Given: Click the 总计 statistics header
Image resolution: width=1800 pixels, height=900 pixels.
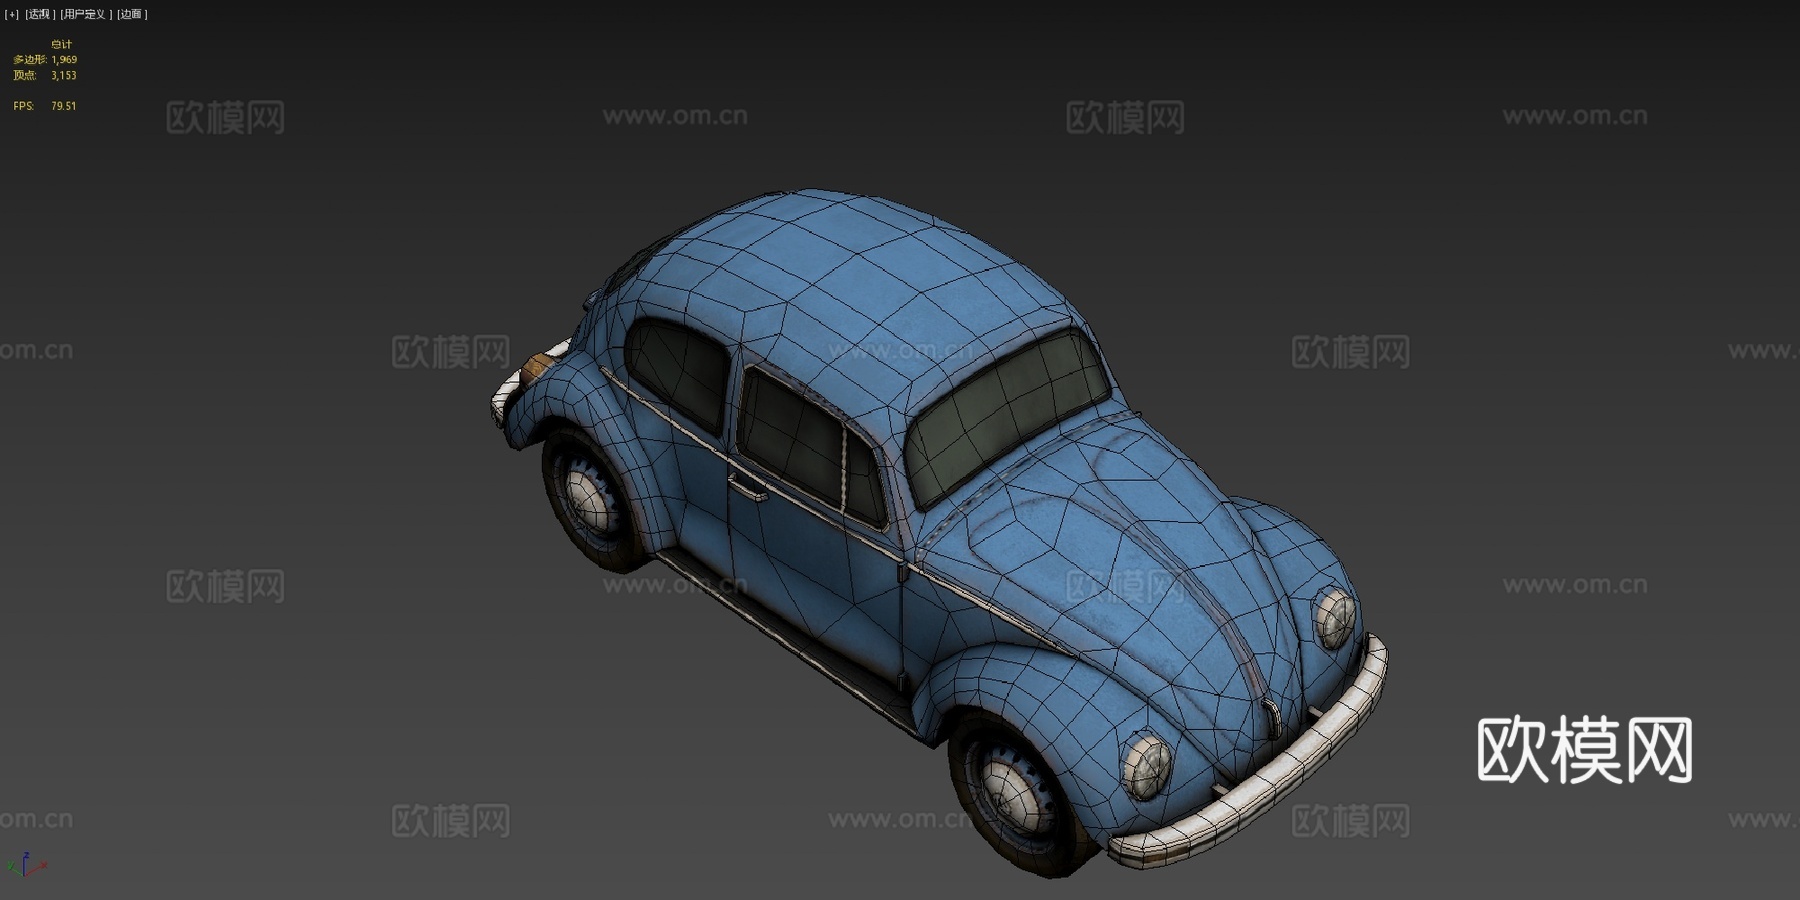Looking at the screenshot, I should coord(61,45).
